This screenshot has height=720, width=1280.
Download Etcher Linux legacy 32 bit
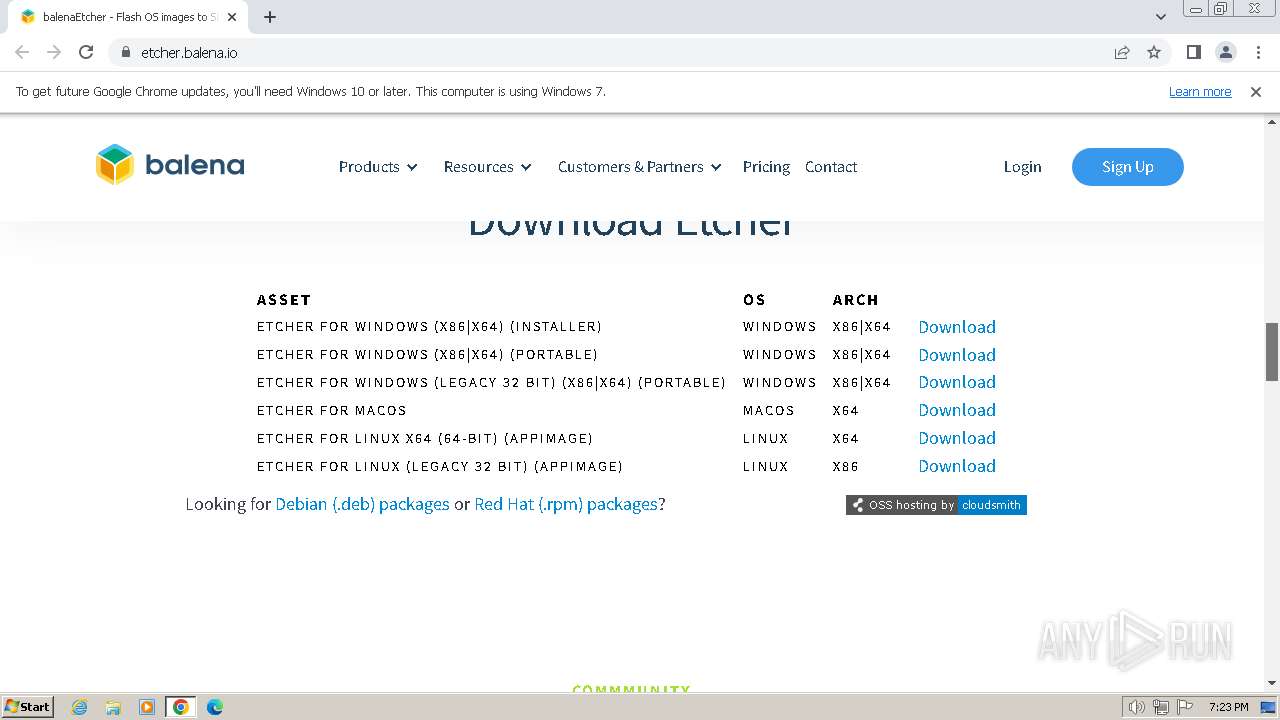pos(957,466)
